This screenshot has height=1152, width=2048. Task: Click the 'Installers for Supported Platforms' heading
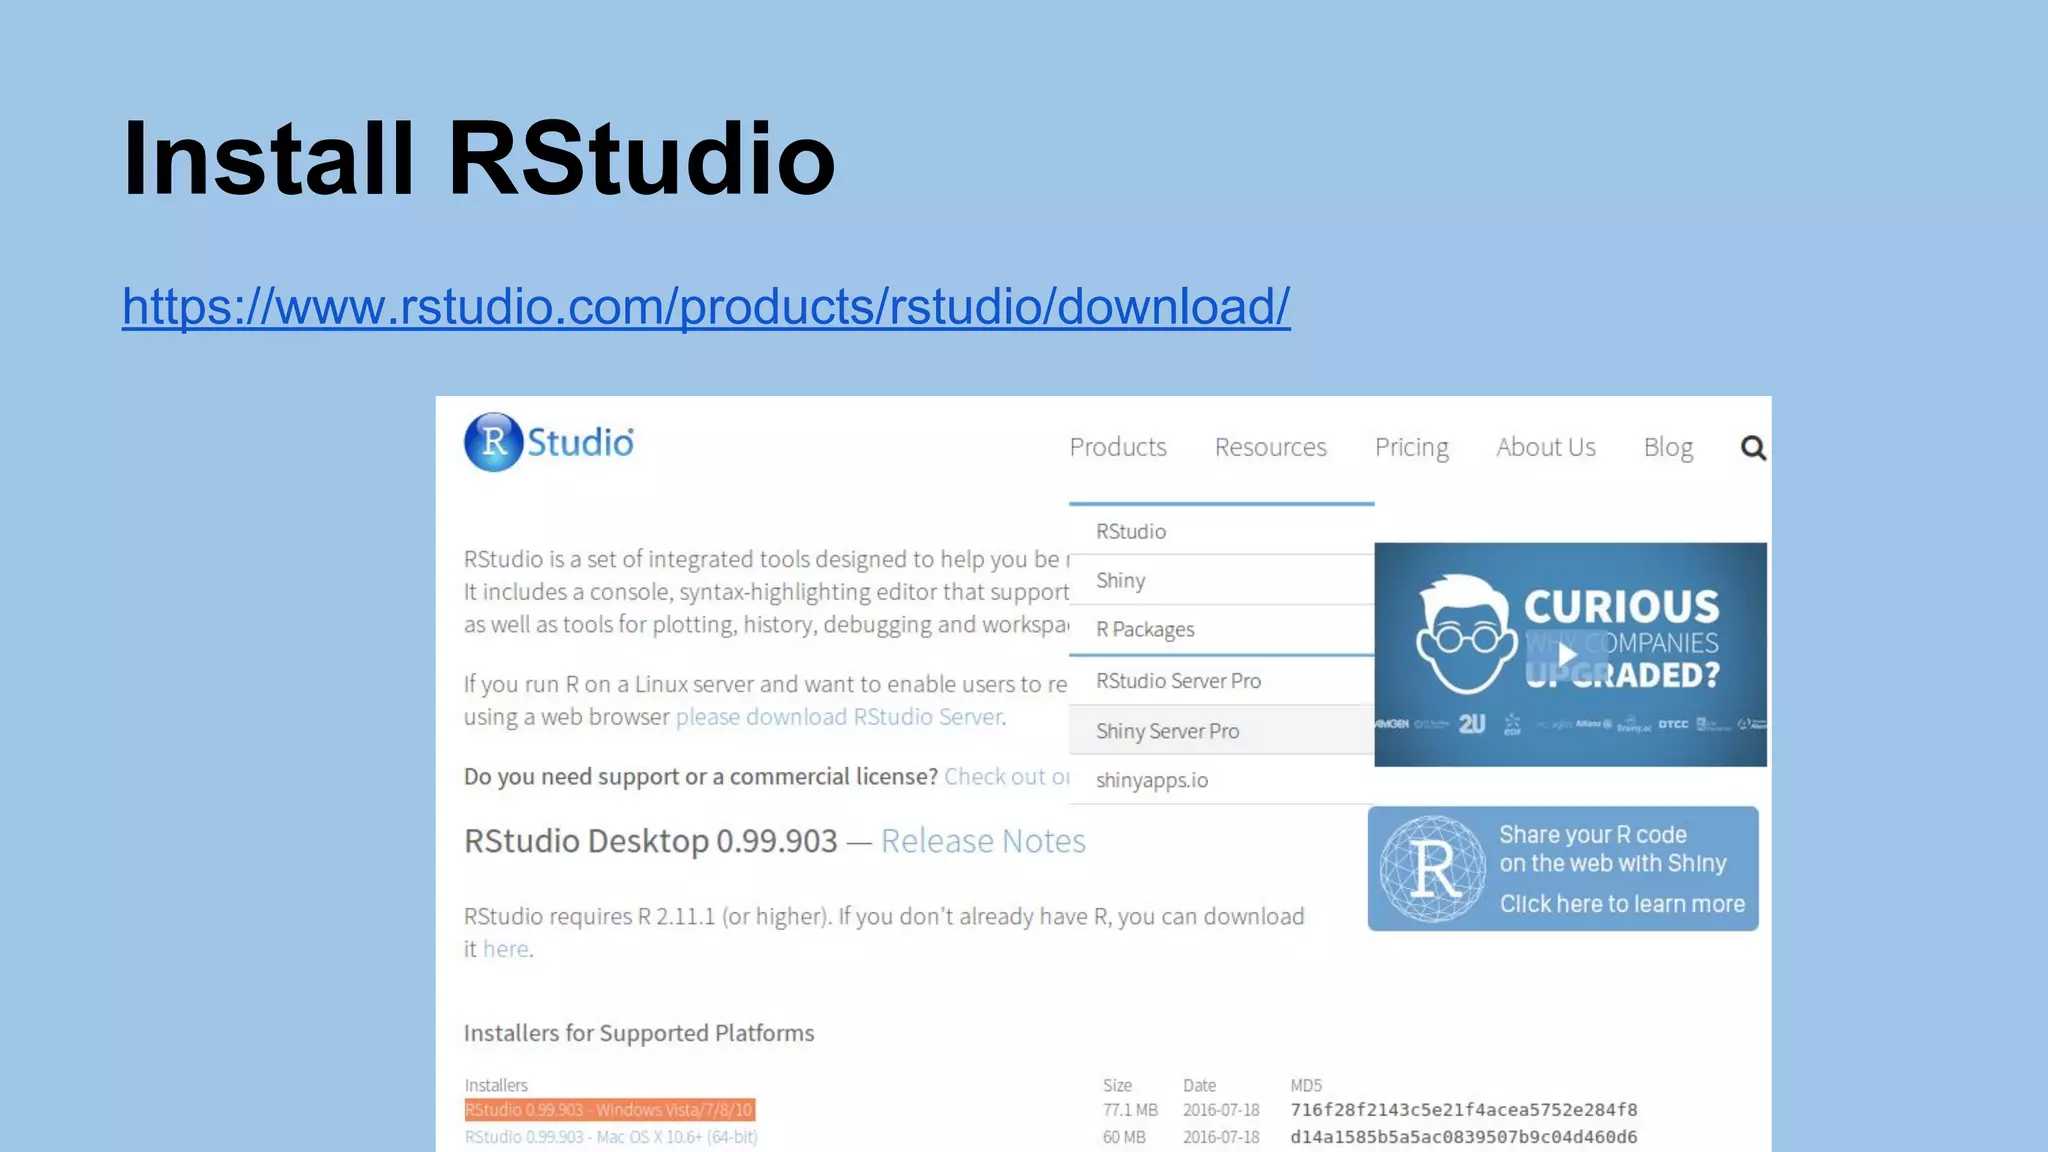(639, 1033)
